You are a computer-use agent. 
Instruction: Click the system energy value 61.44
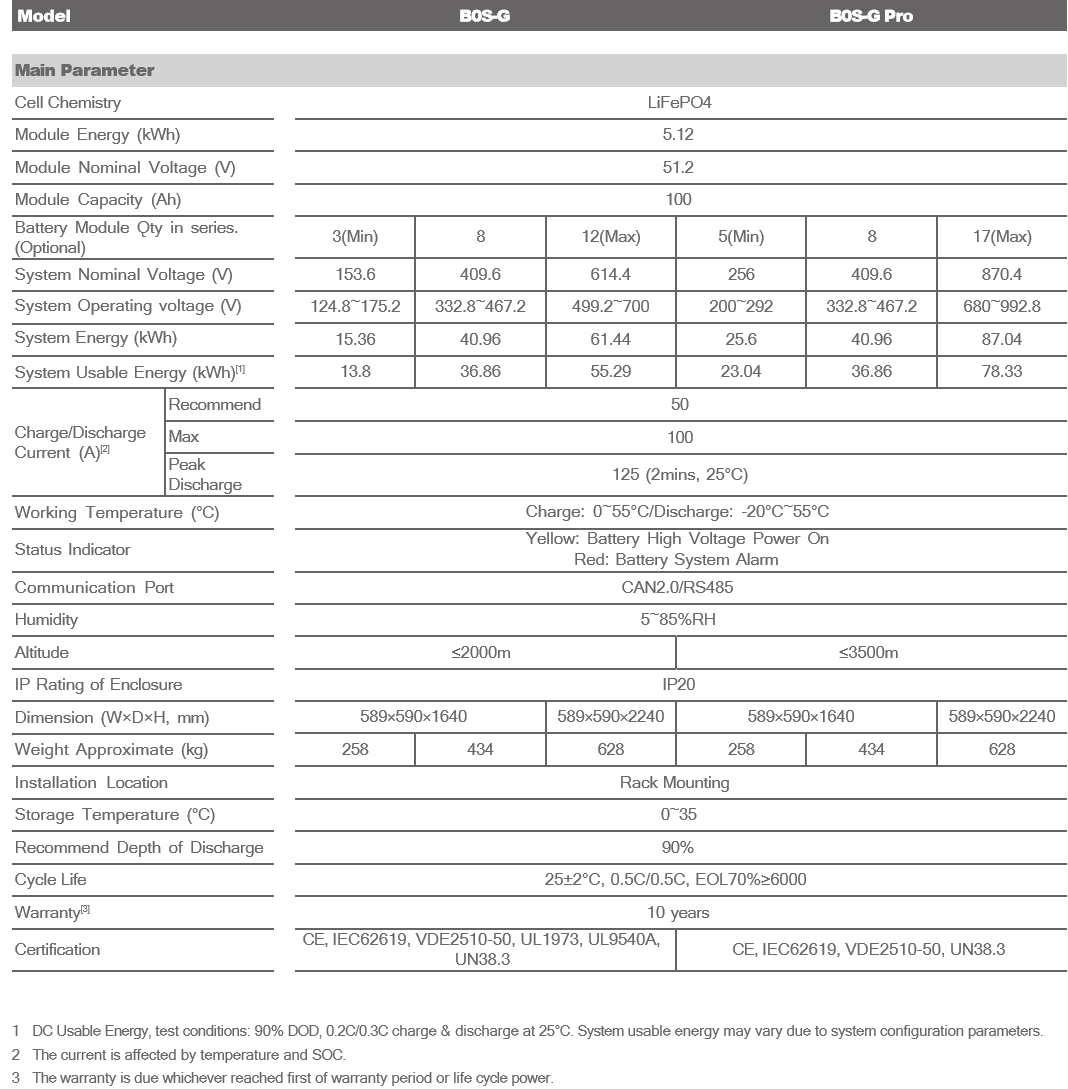[610, 340]
